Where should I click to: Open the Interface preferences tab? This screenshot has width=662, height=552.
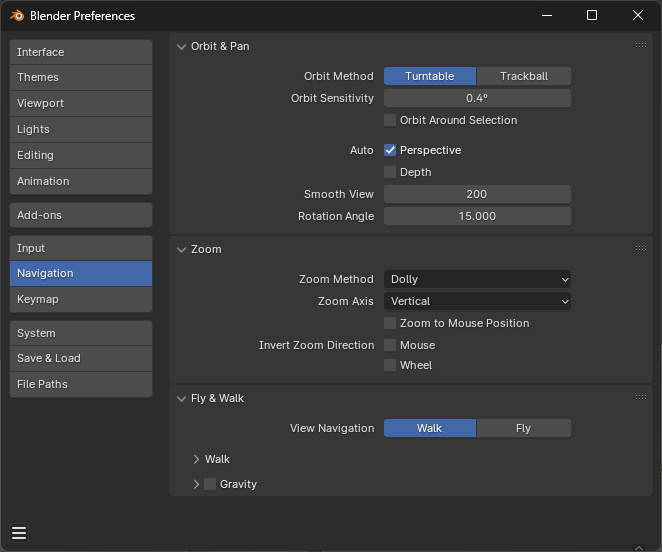pyautogui.click(x=81, y=52)
